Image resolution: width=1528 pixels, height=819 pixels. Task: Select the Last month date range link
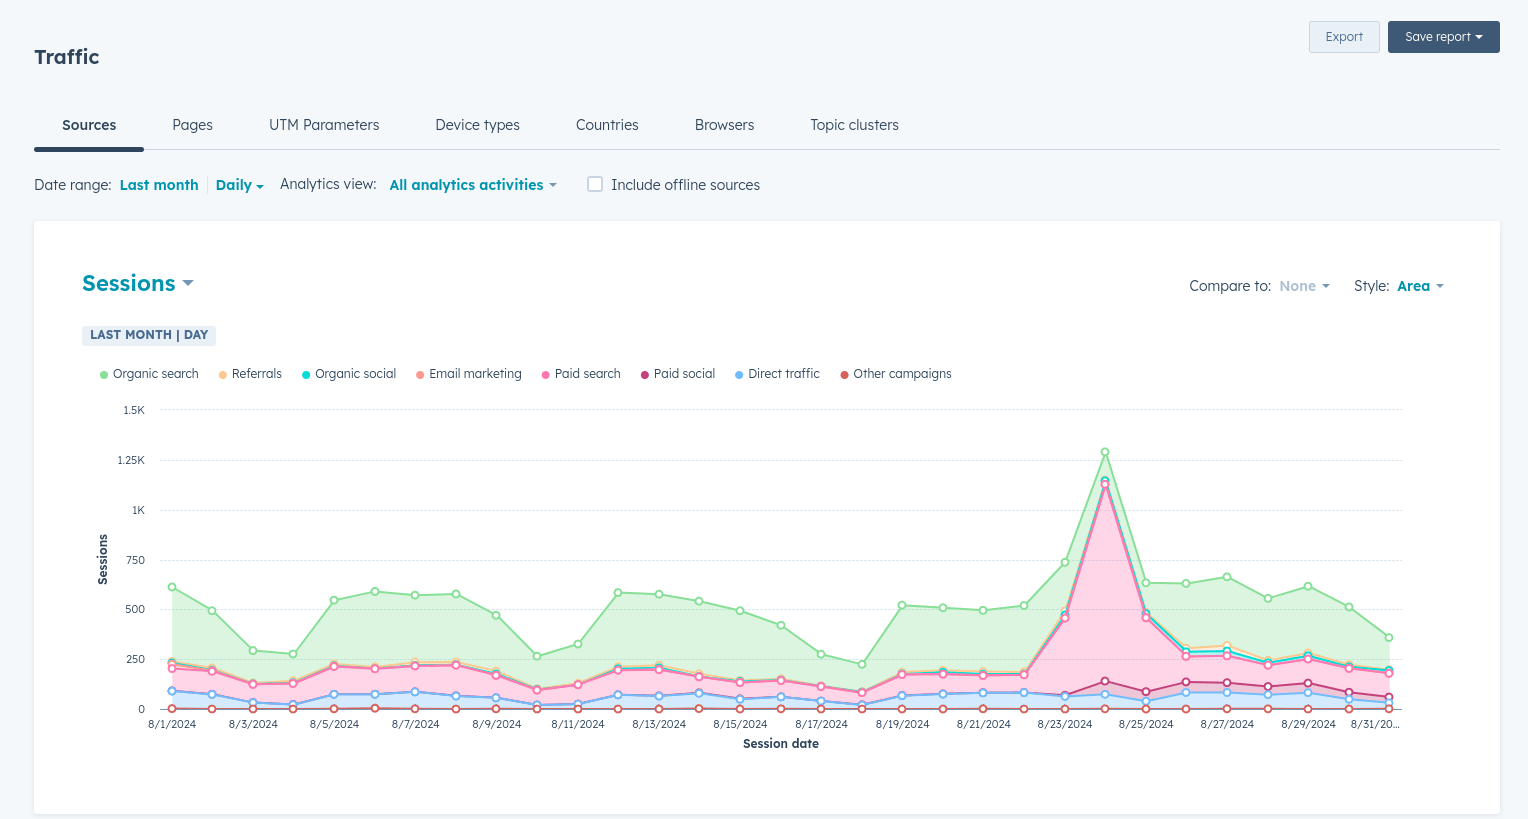159,185
